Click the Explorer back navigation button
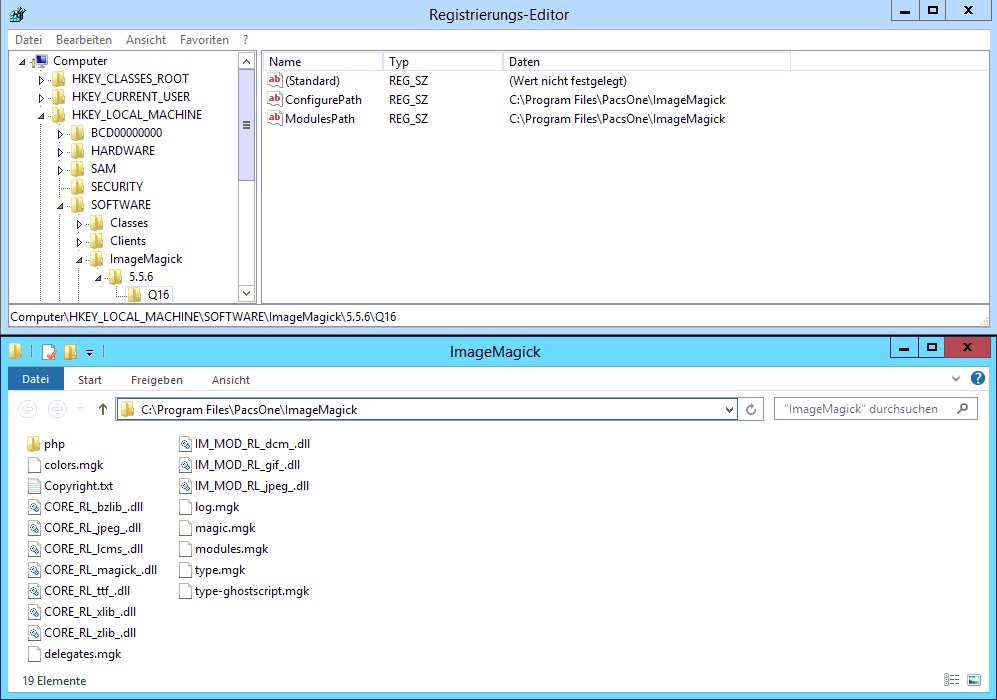 (27, 409)
